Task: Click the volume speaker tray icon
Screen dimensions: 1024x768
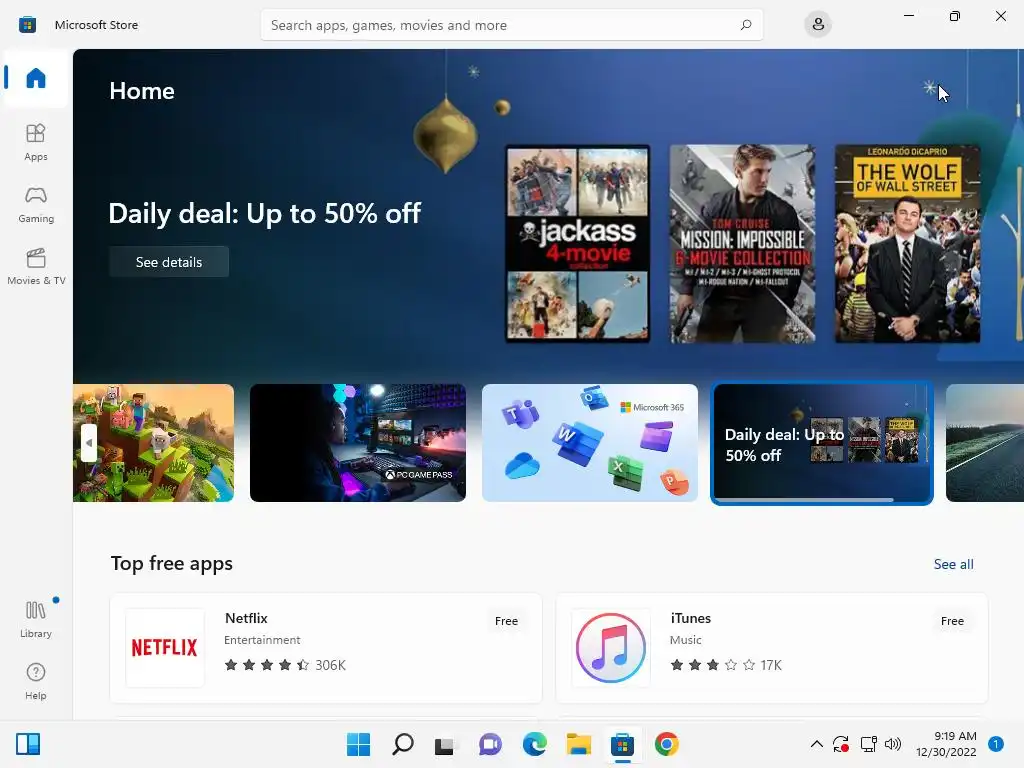Action: [893, 744]
